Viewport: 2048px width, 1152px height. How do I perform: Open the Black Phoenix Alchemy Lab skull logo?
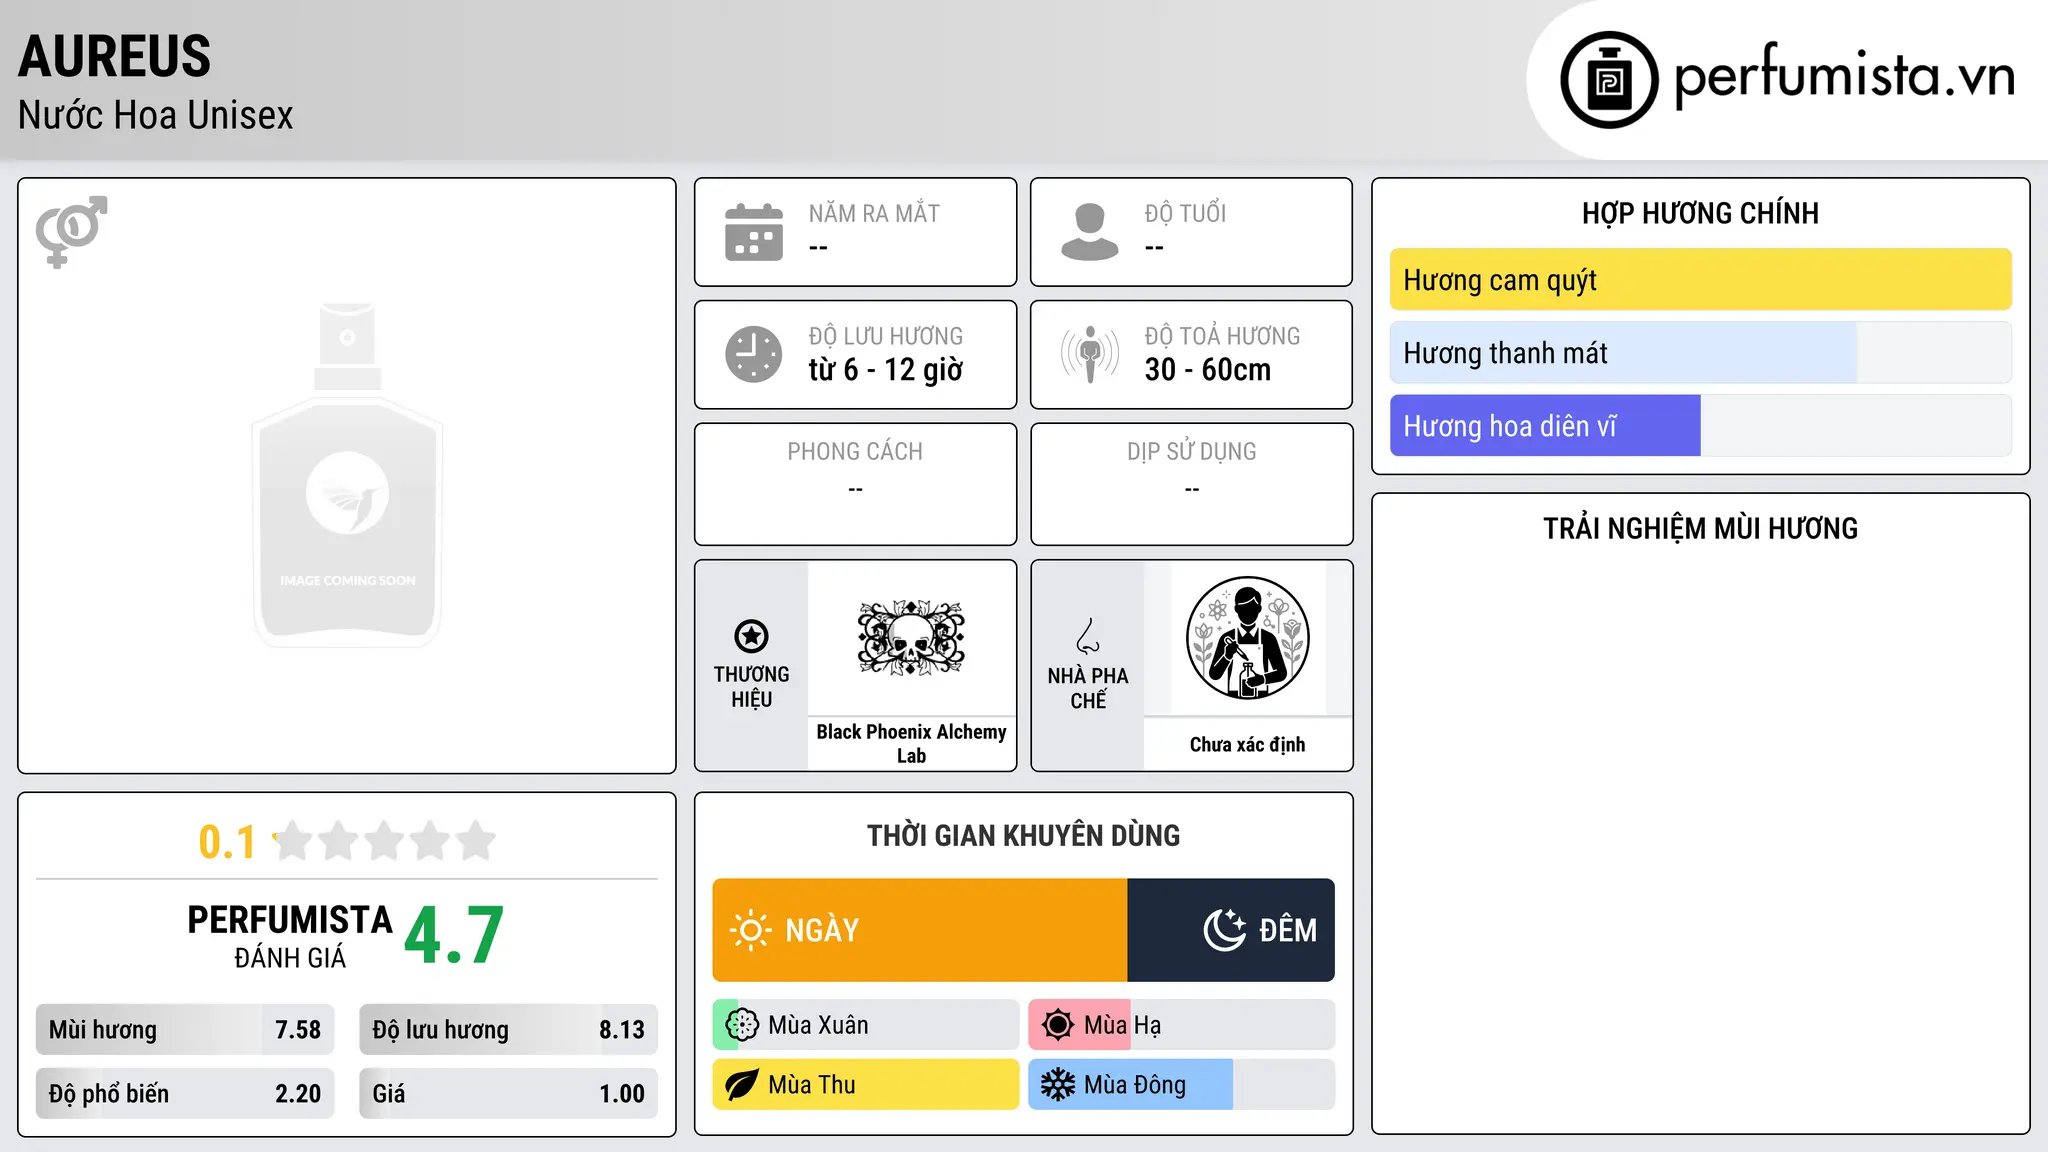[911, 638]
